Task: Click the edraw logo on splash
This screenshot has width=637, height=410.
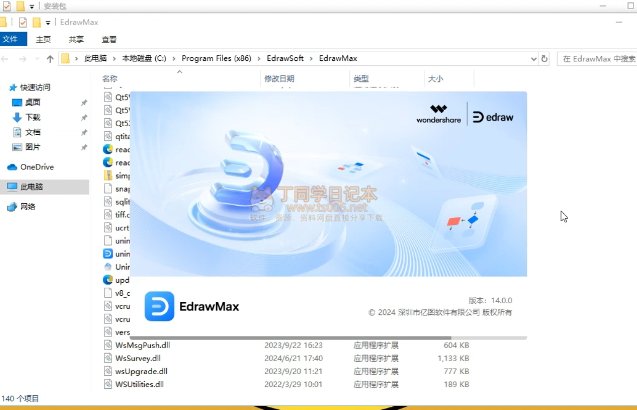Action: [493, 117]
